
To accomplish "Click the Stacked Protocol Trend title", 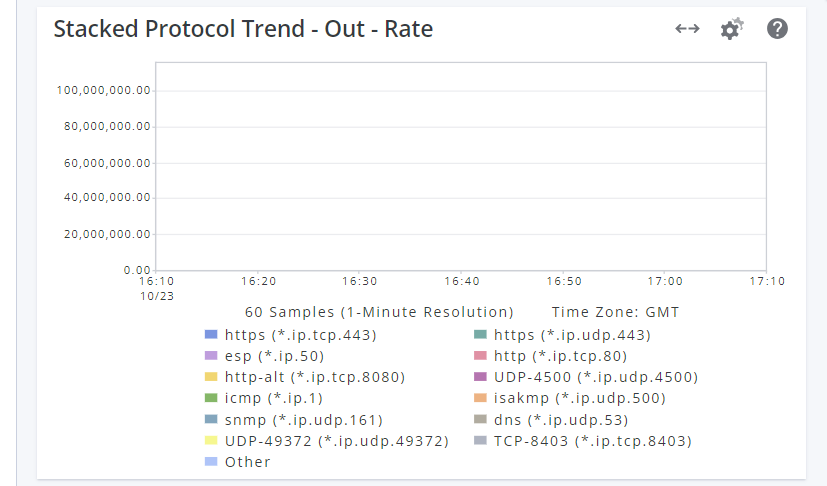I will click(x=243, y=29).
